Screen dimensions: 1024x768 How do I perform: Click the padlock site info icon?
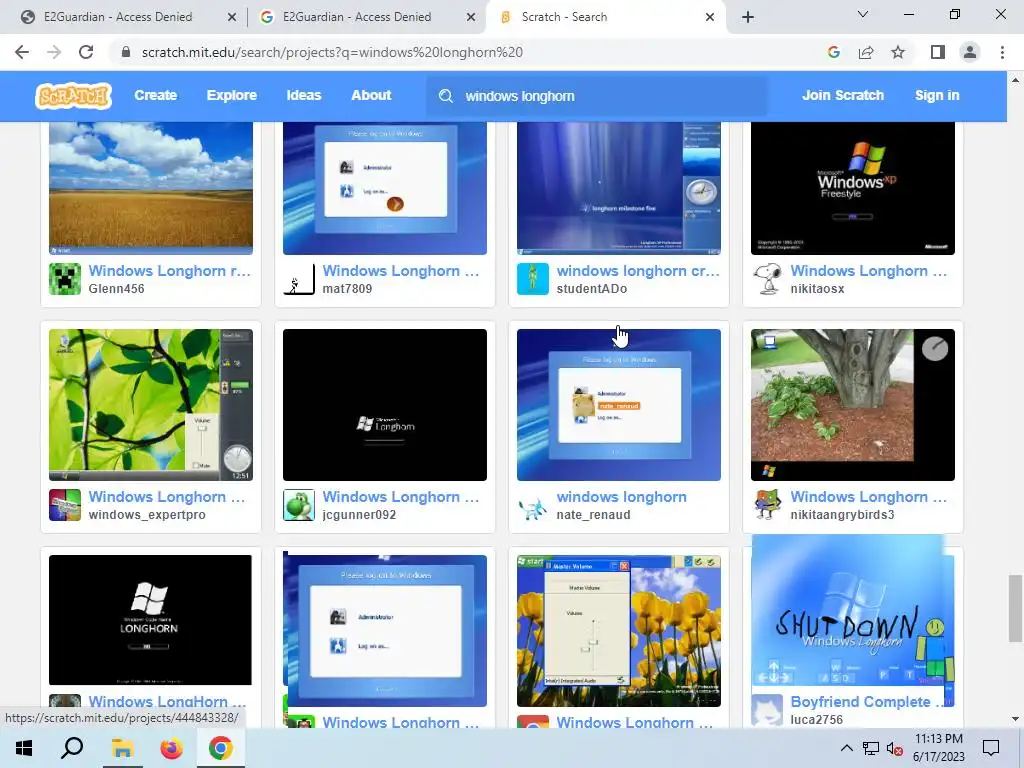coord(126,52)
